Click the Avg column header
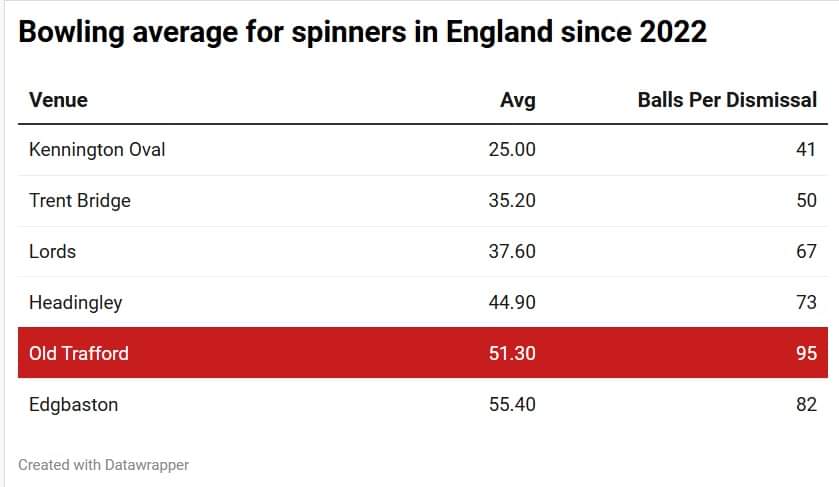839x487 pixels. tap(517, 100)
